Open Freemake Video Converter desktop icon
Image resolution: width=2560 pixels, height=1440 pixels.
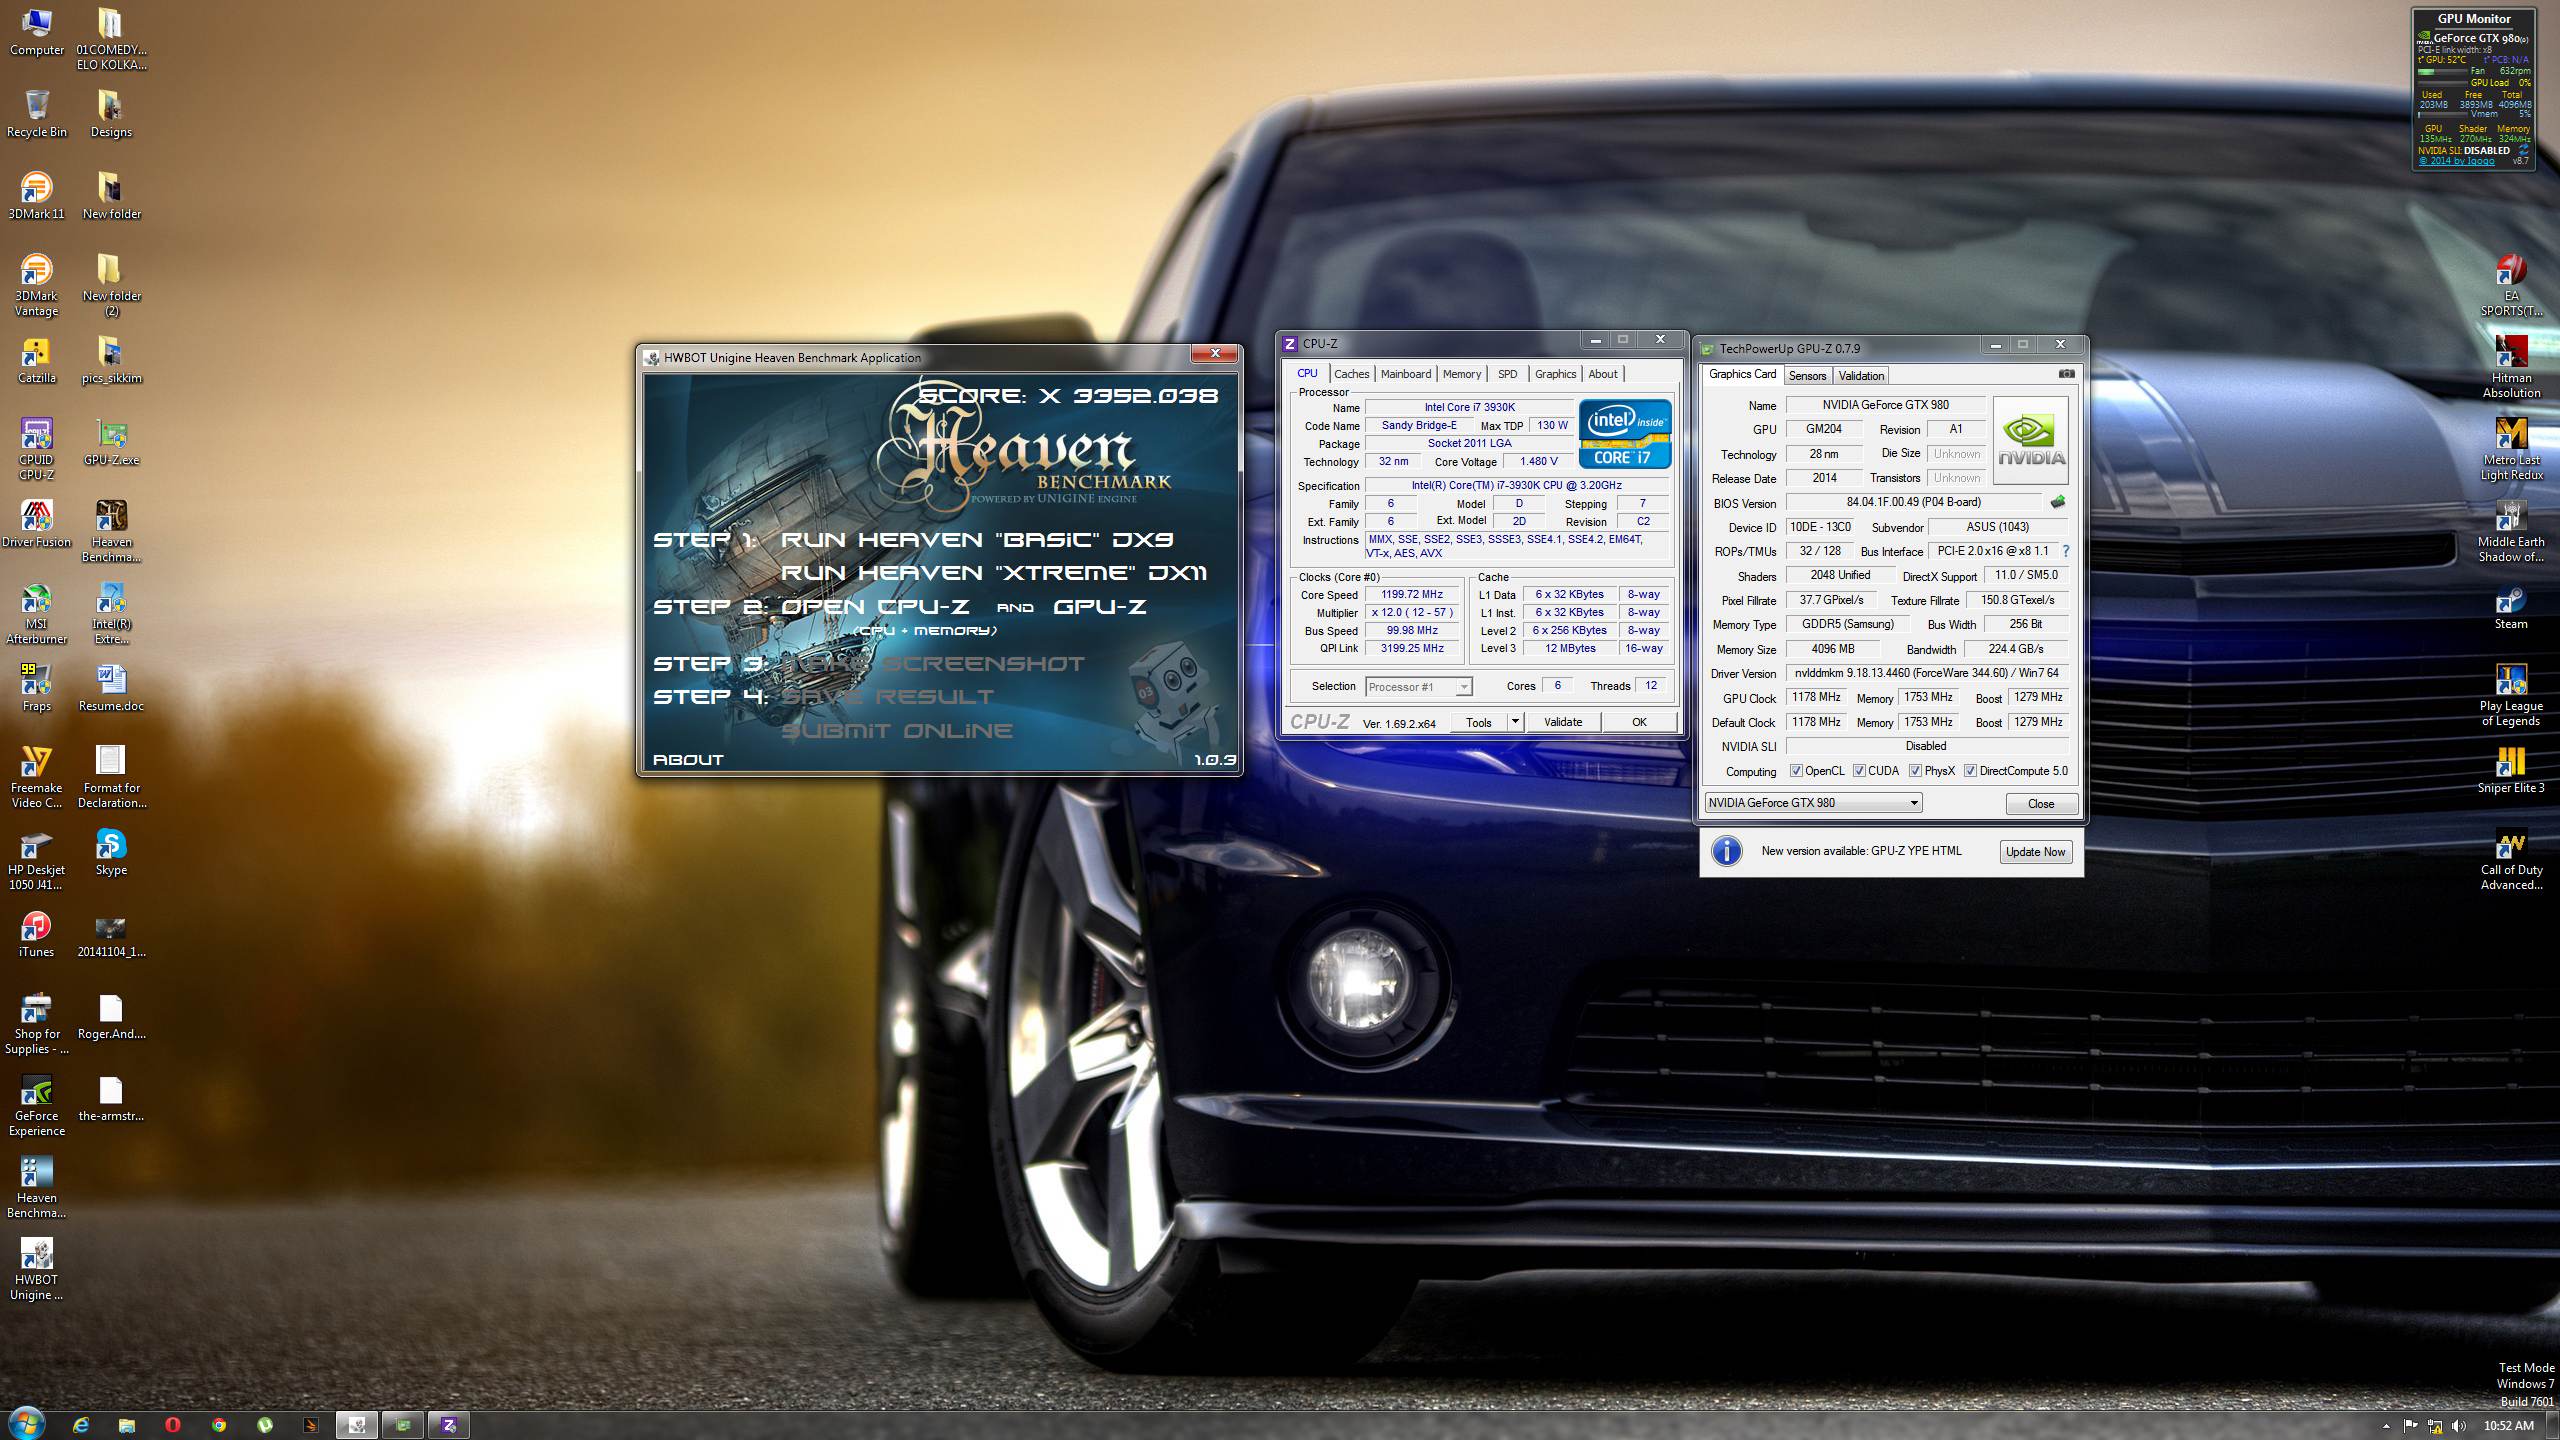[x=36, y=777]
